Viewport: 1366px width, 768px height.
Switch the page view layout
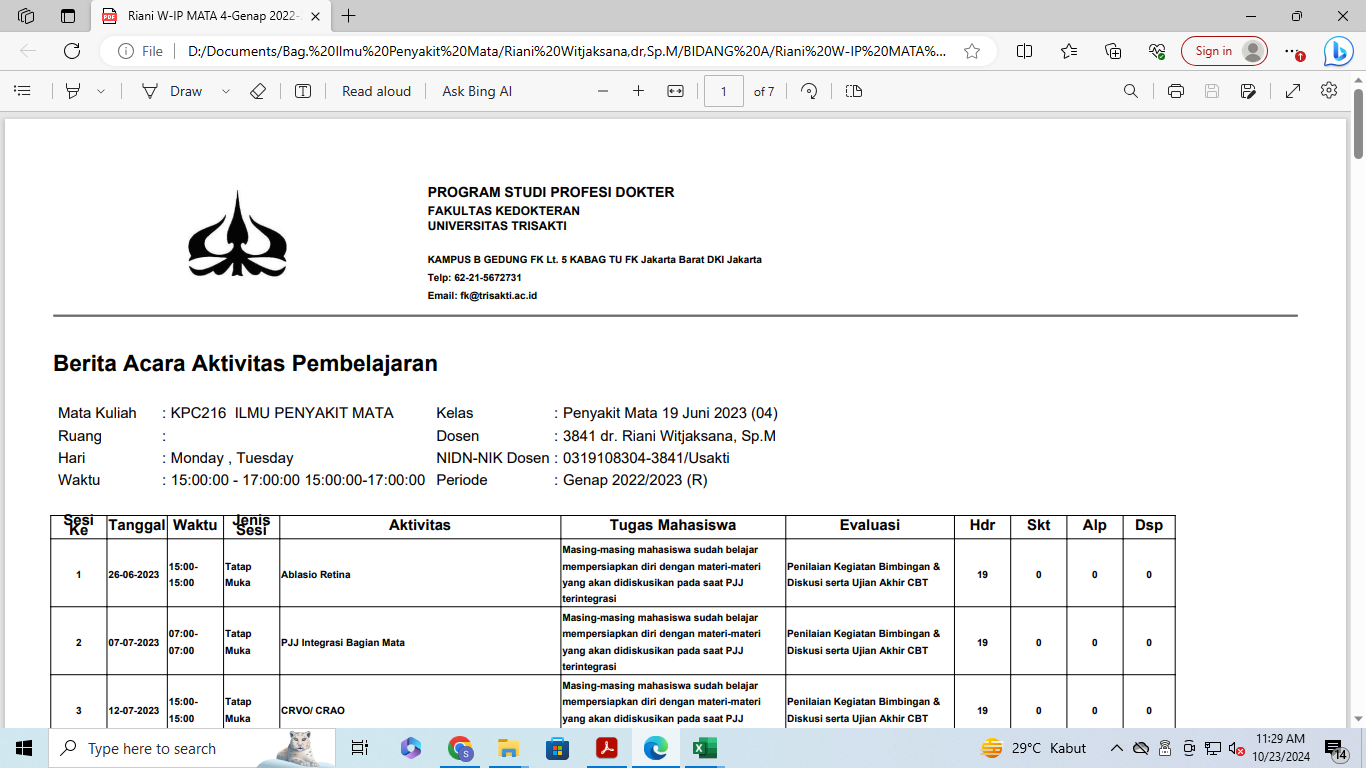pyautogui.click(x=853, y=91)
